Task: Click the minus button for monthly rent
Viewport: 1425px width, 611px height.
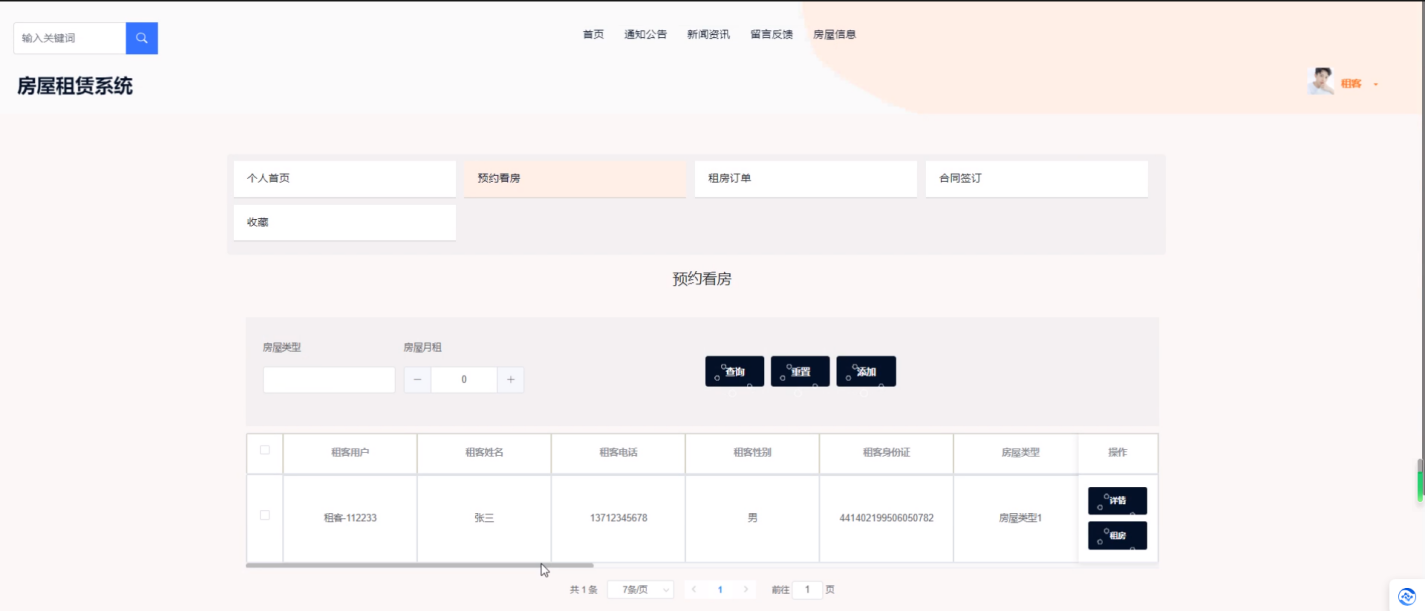Action: tap(418, 380)
